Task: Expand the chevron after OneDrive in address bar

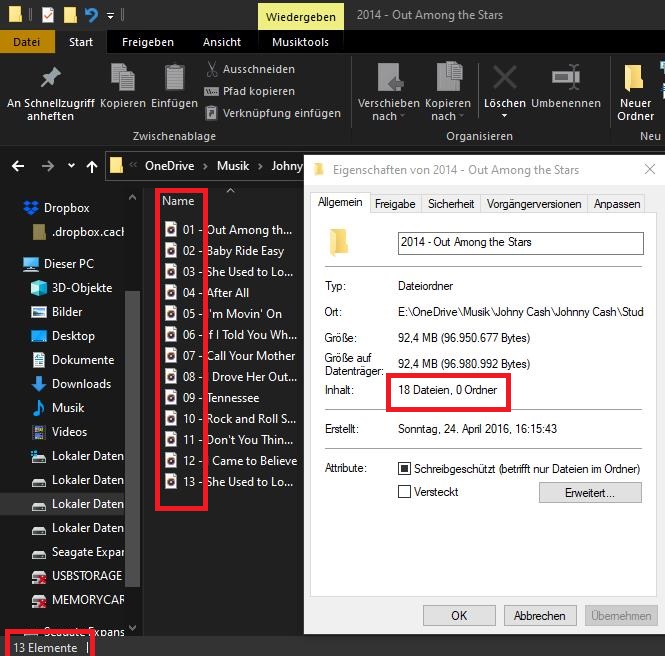Action: click(205, 166)
